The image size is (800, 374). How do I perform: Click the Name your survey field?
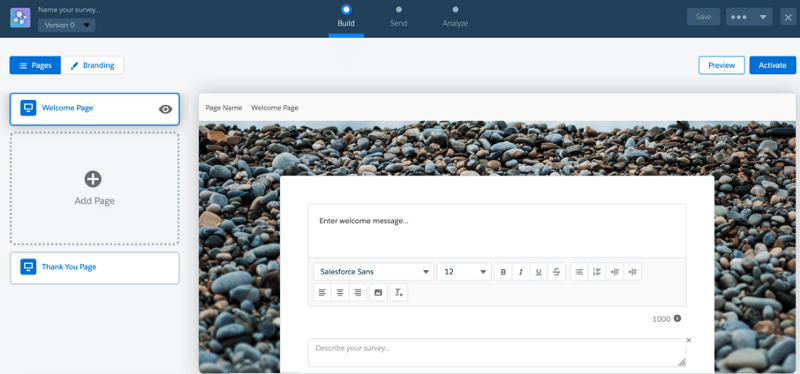69,9
